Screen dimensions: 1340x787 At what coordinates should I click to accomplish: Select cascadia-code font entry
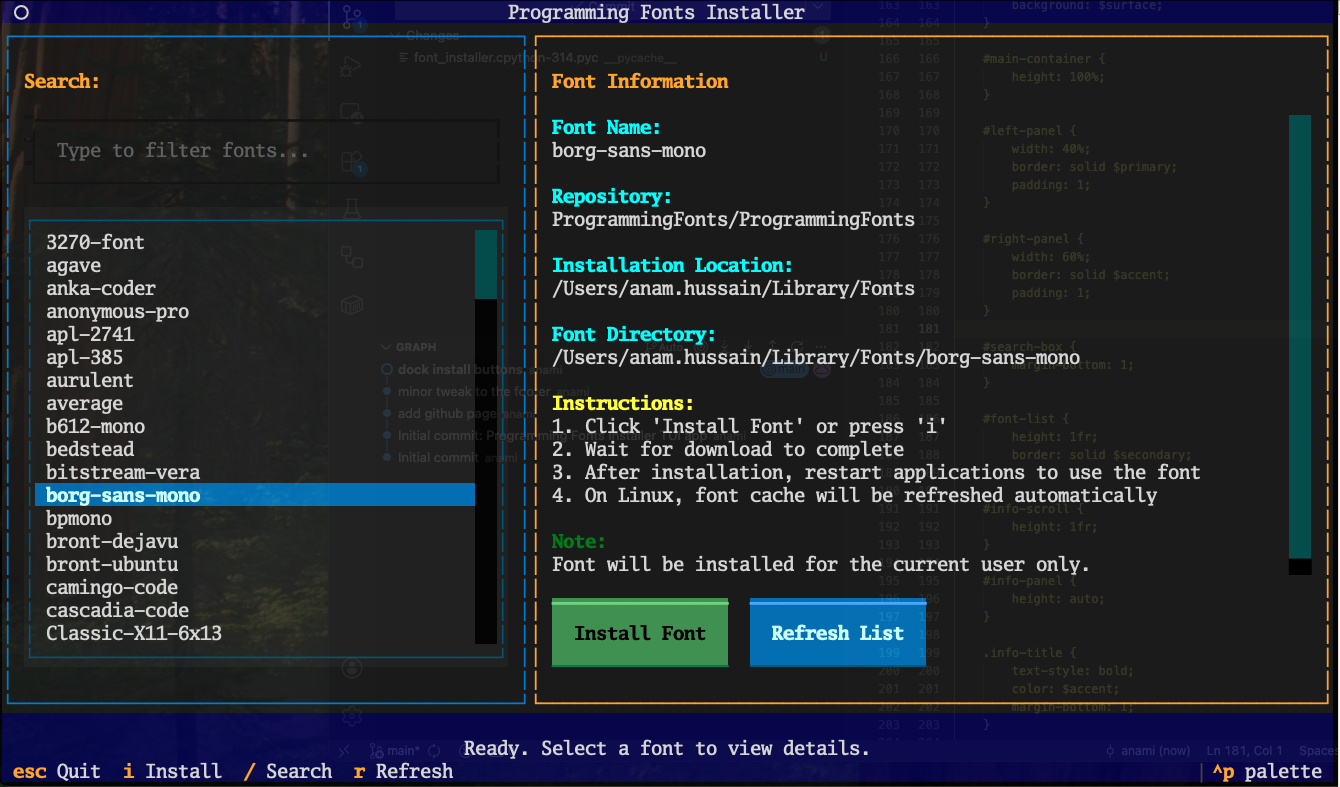pyautogui.click(x=117, y=610)
